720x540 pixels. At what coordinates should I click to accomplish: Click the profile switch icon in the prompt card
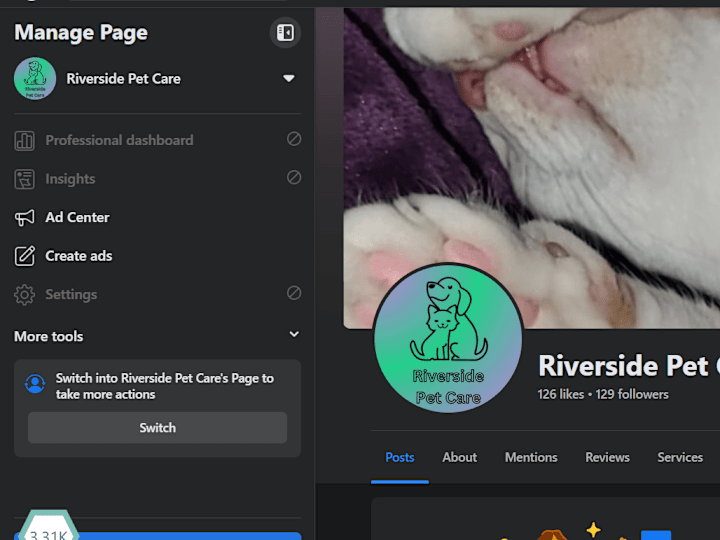[x=35, y=383]
